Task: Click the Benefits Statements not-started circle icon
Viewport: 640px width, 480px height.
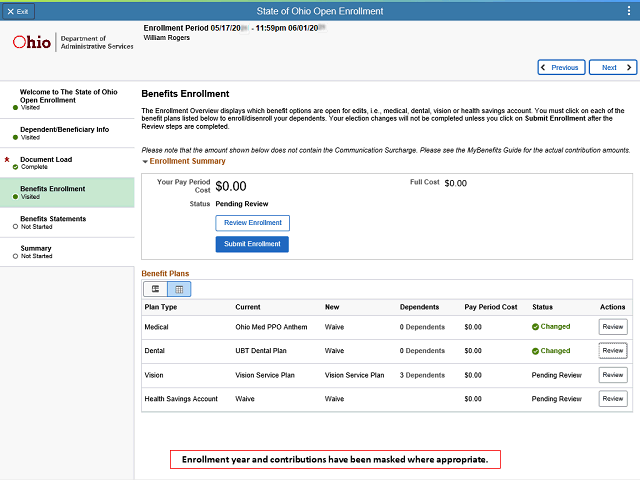Action: point(16,227)
